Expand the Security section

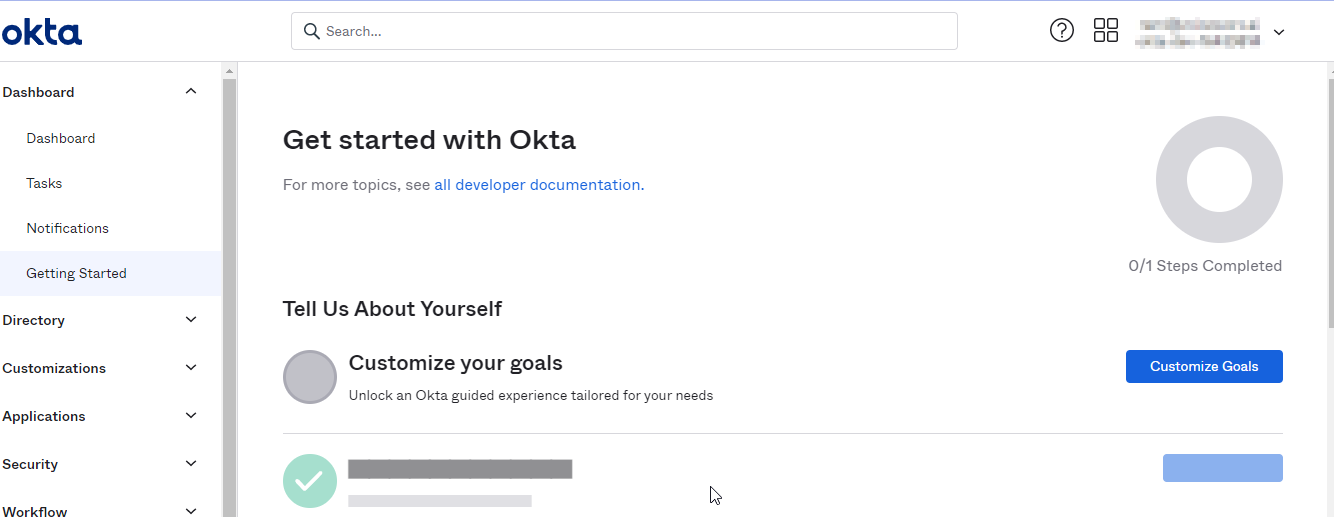(x=191, y=464)
